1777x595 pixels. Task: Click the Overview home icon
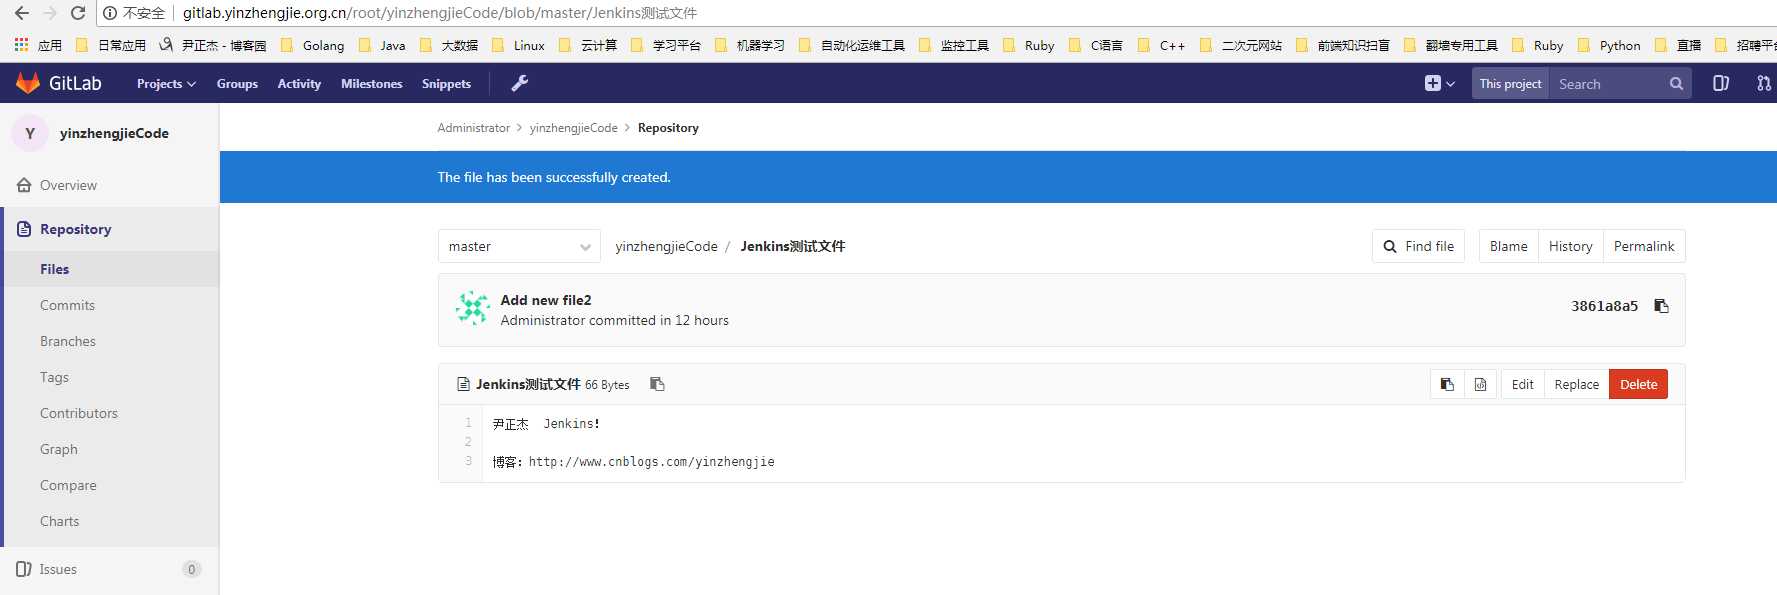[x=24, y=185]
